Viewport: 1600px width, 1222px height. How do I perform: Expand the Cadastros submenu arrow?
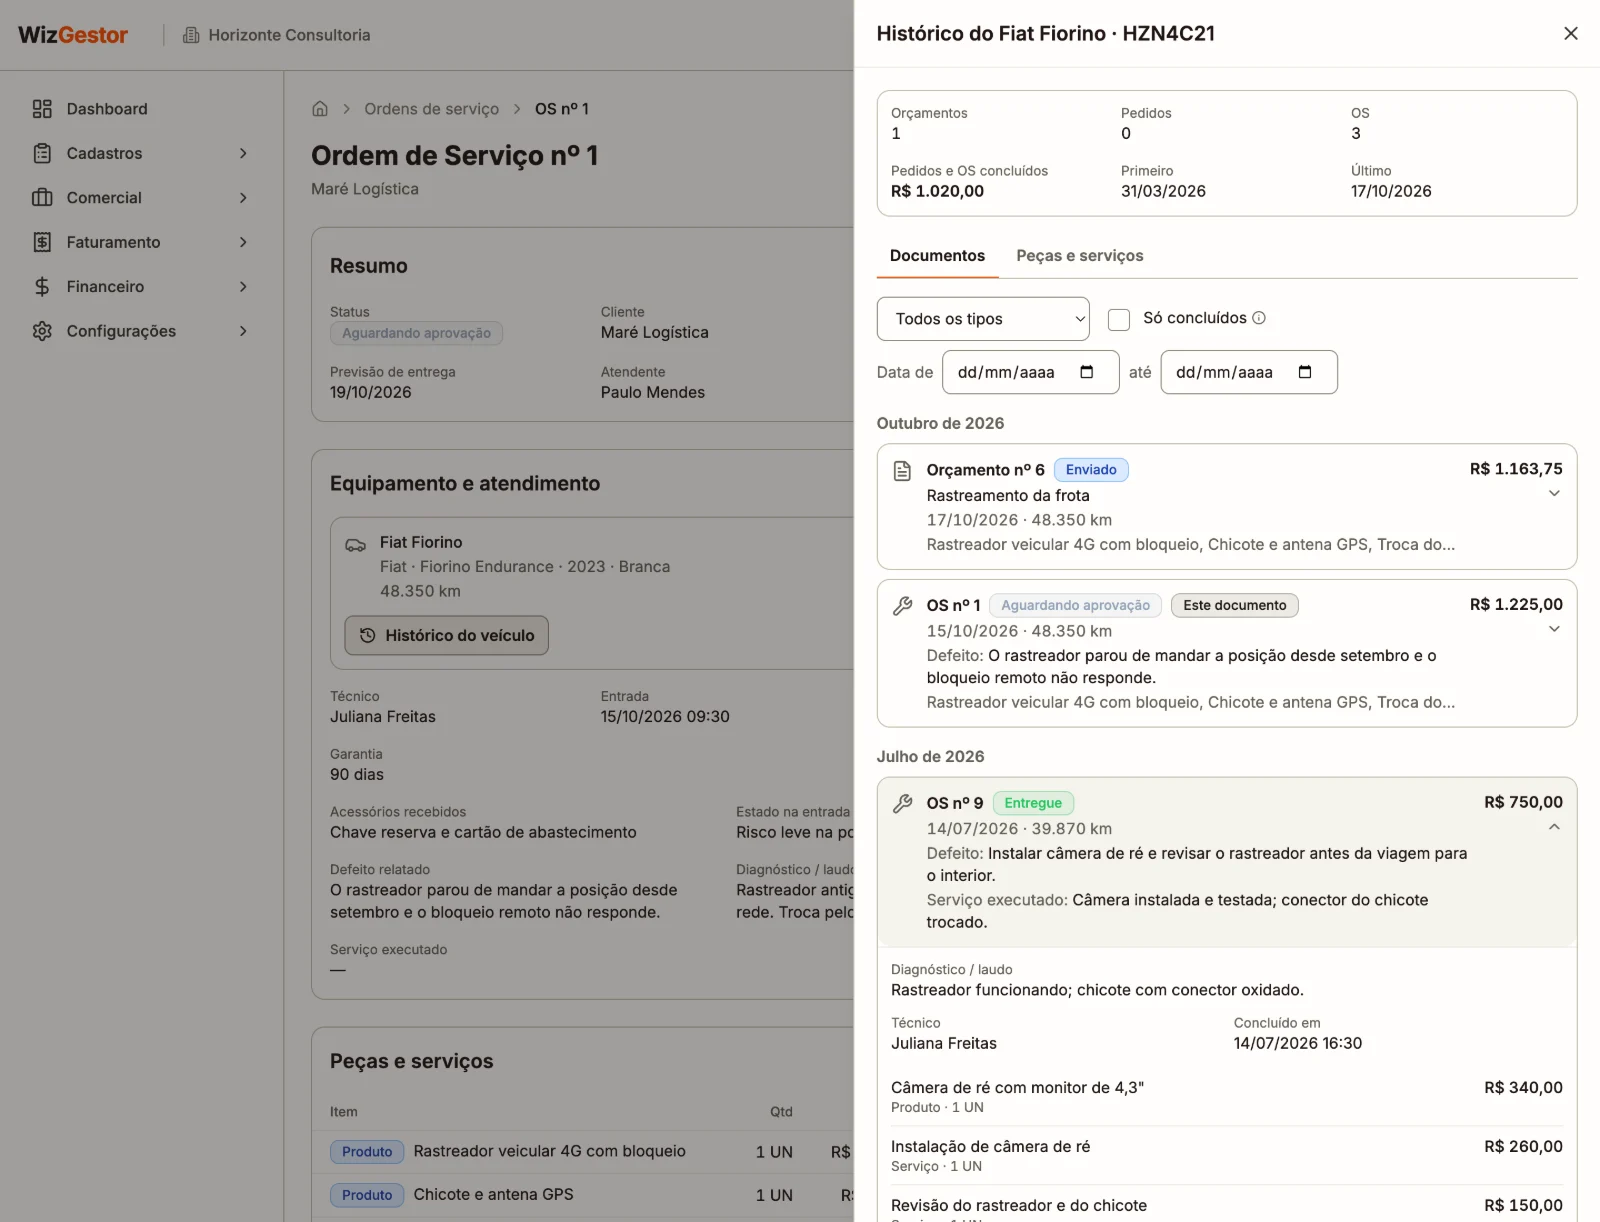coord(243,153)
